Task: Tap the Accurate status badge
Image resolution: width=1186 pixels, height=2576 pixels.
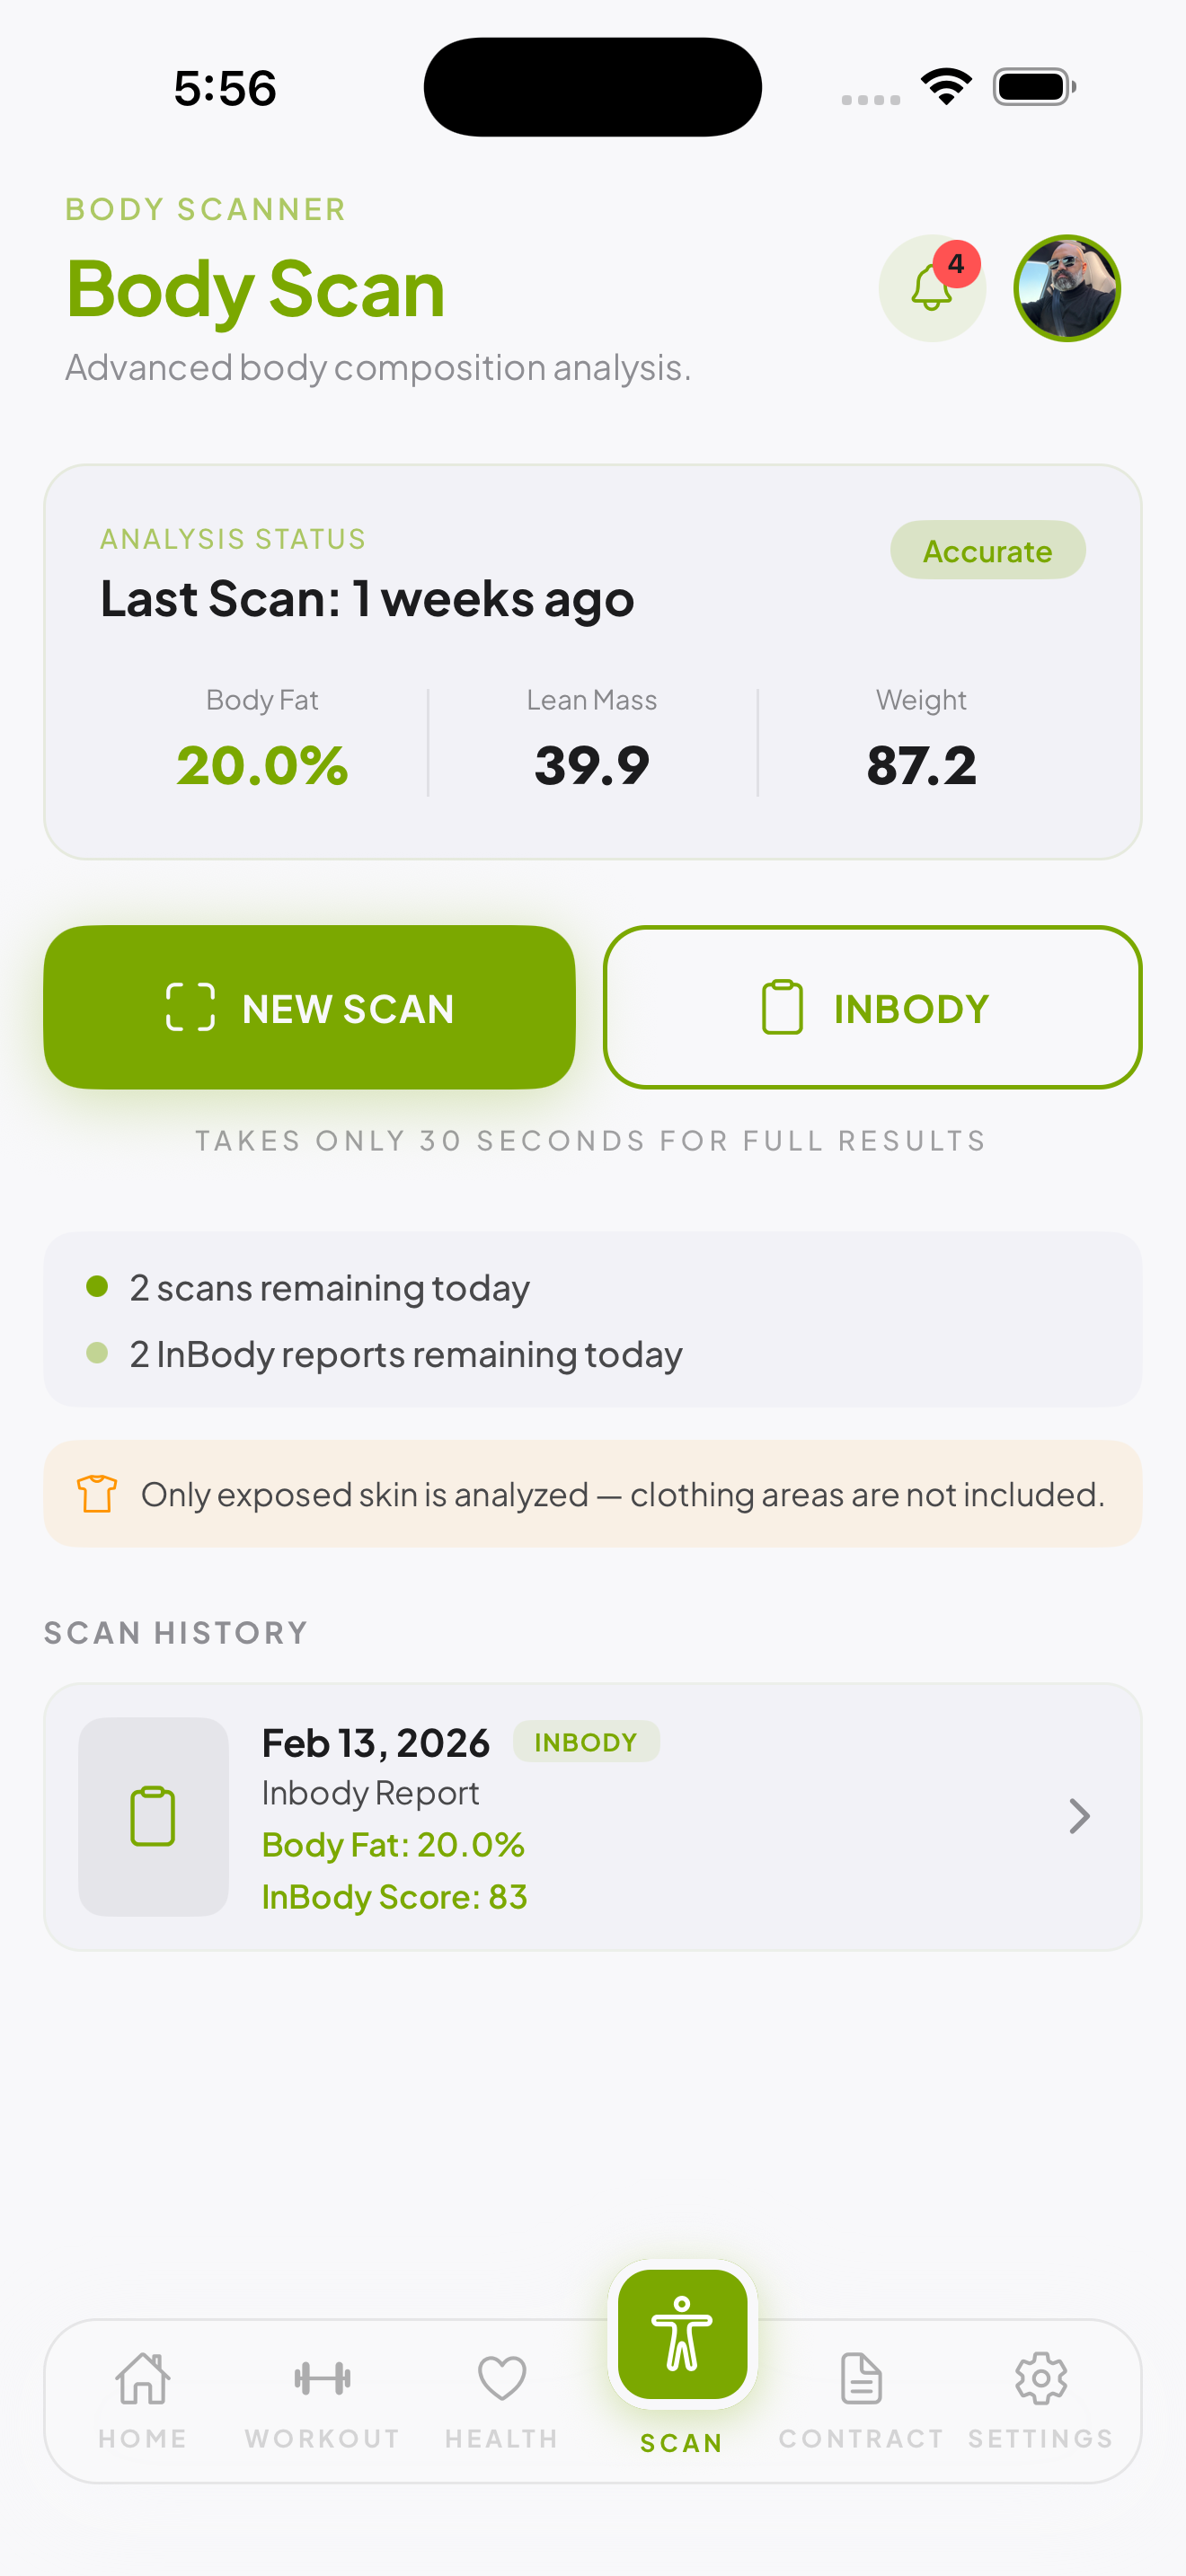Action: coord(987,549)
